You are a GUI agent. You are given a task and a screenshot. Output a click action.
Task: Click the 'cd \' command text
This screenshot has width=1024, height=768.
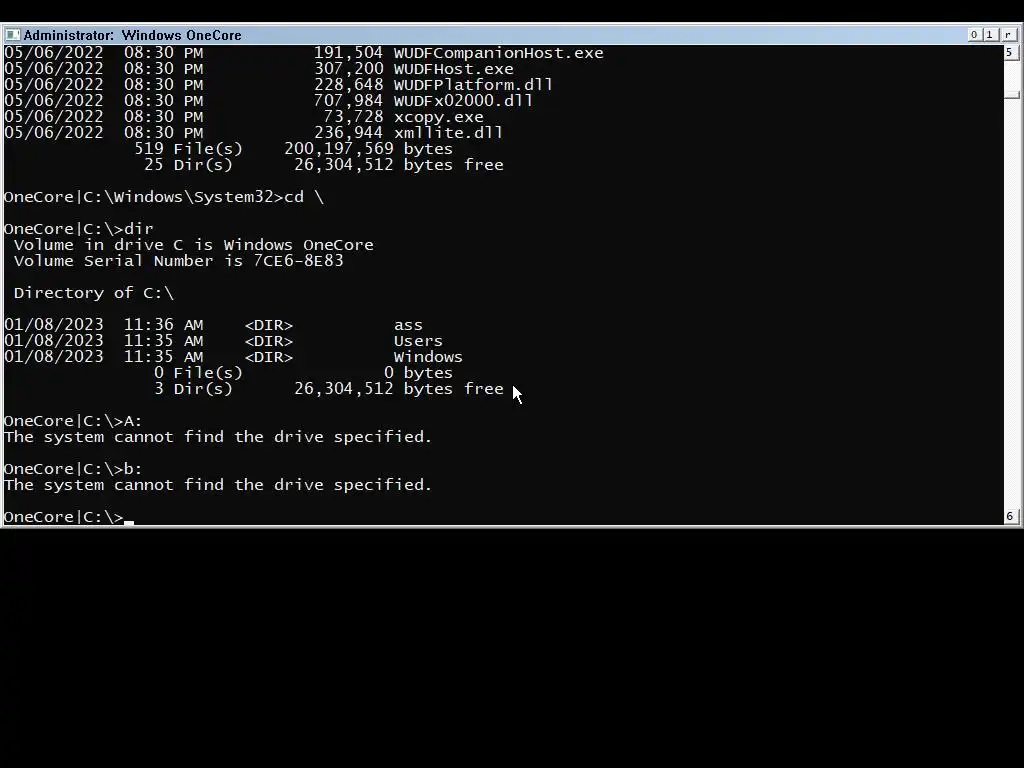[304, 197]
